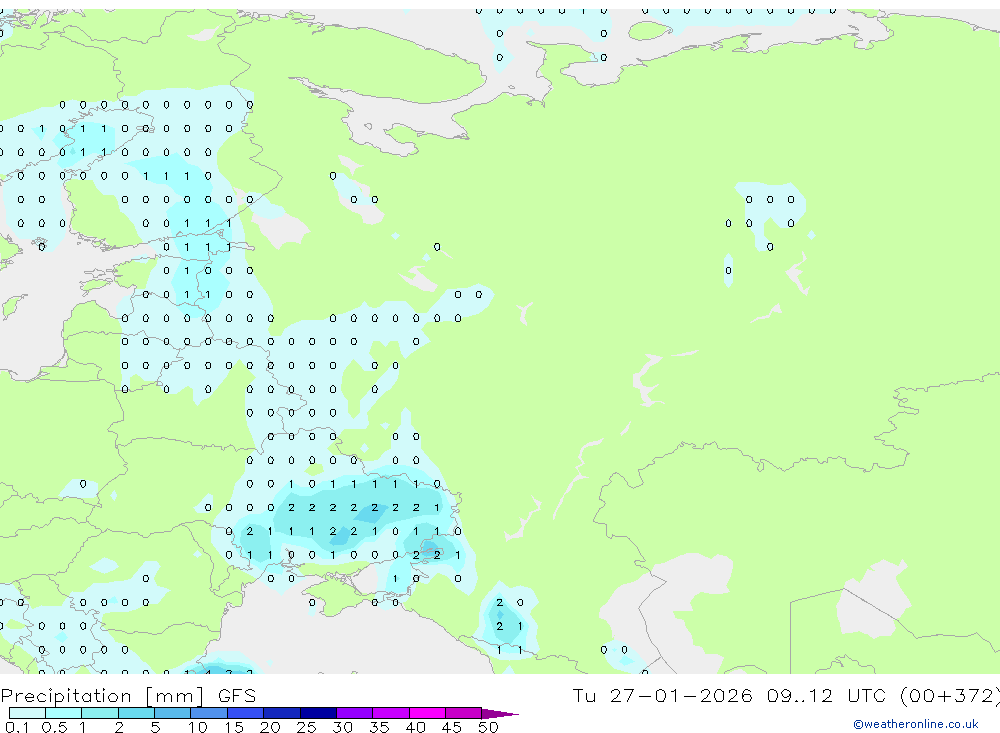
Task: Click the '50' legend scale label
Action: point(488,727)
